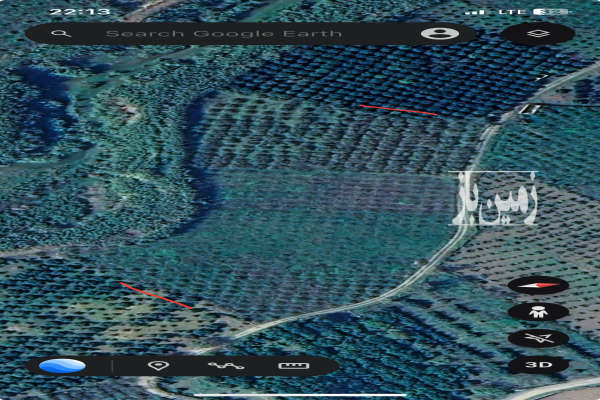Open the map layers button
Image resolution: width=600 pixels, height=400 pixels.
point(538,34)
